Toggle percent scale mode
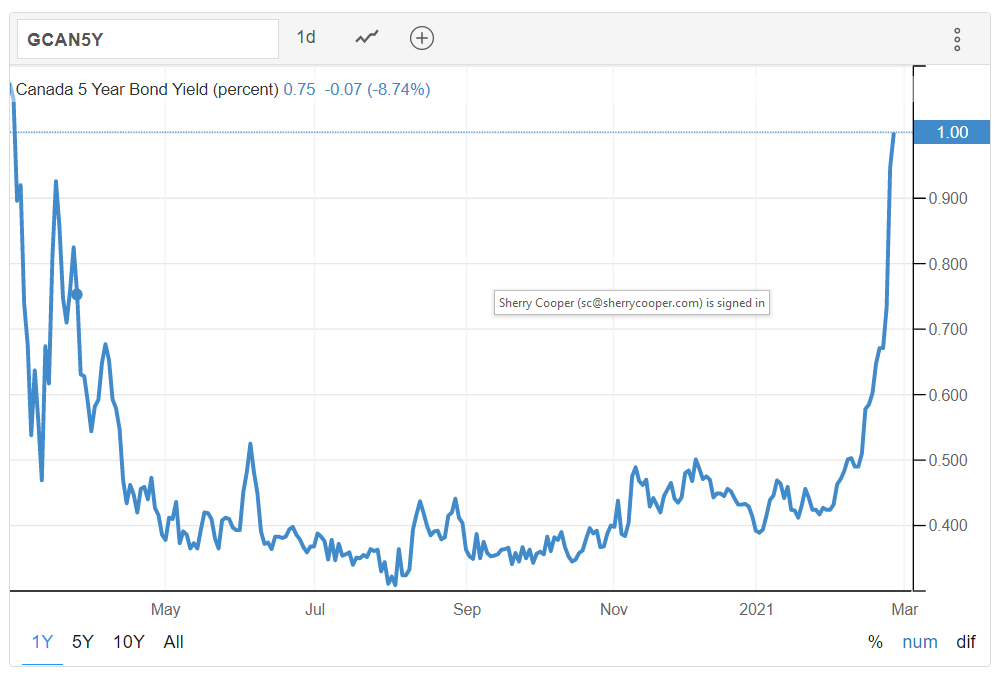997x675 pixels. [x=876, y=642]
